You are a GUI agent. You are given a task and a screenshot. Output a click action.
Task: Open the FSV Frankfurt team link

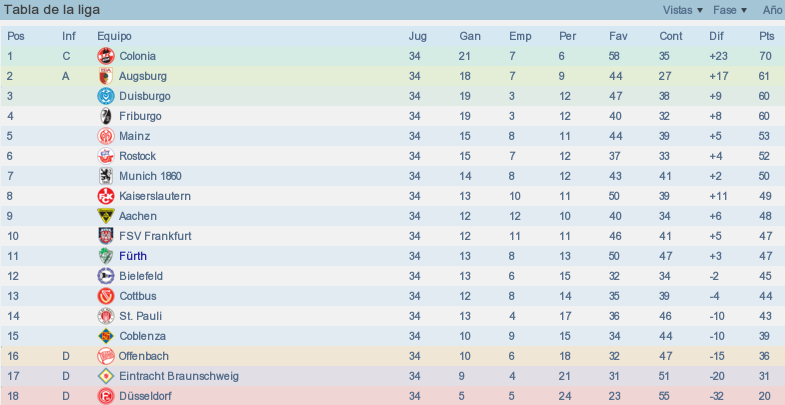pos(155,236)
